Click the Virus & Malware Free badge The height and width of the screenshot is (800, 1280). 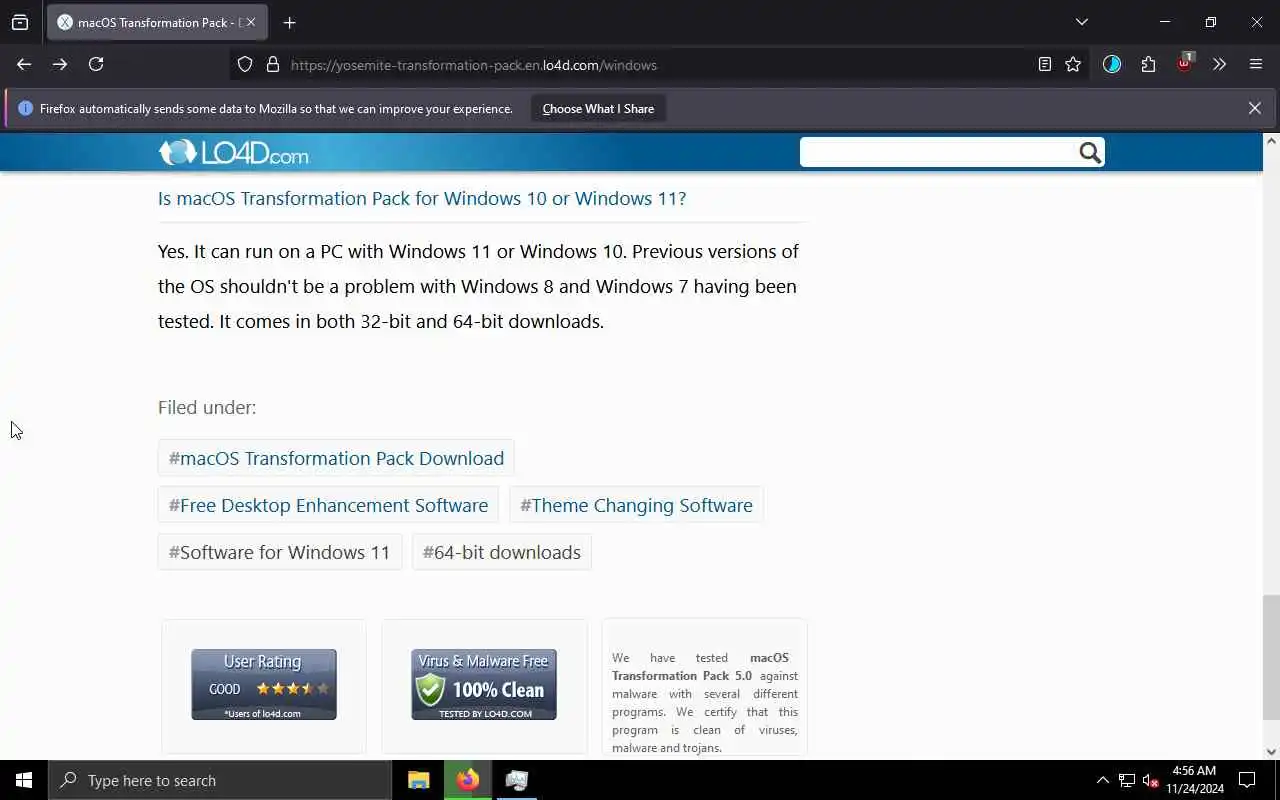(x=484, y=685)
